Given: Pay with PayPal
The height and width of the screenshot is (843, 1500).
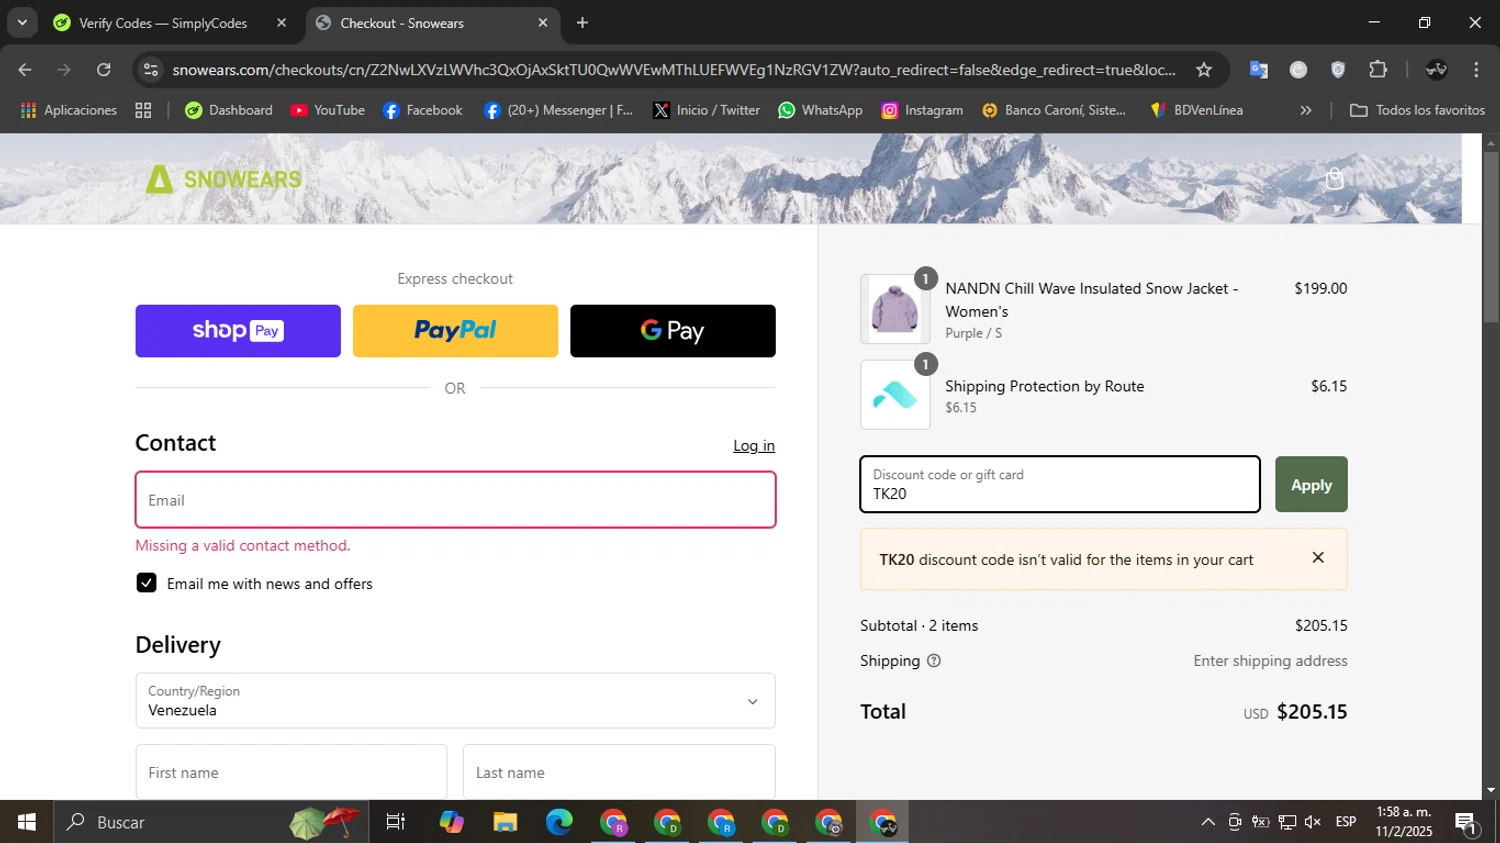Looking at the screenshot, I should [x=455, y=331].
